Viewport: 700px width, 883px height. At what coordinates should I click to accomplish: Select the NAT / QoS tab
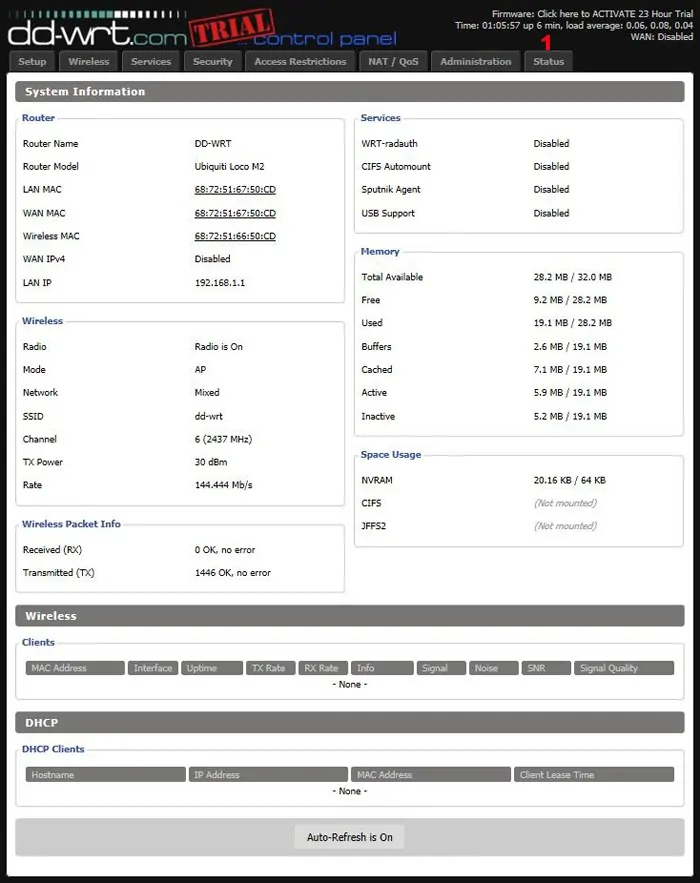[393, 61]
